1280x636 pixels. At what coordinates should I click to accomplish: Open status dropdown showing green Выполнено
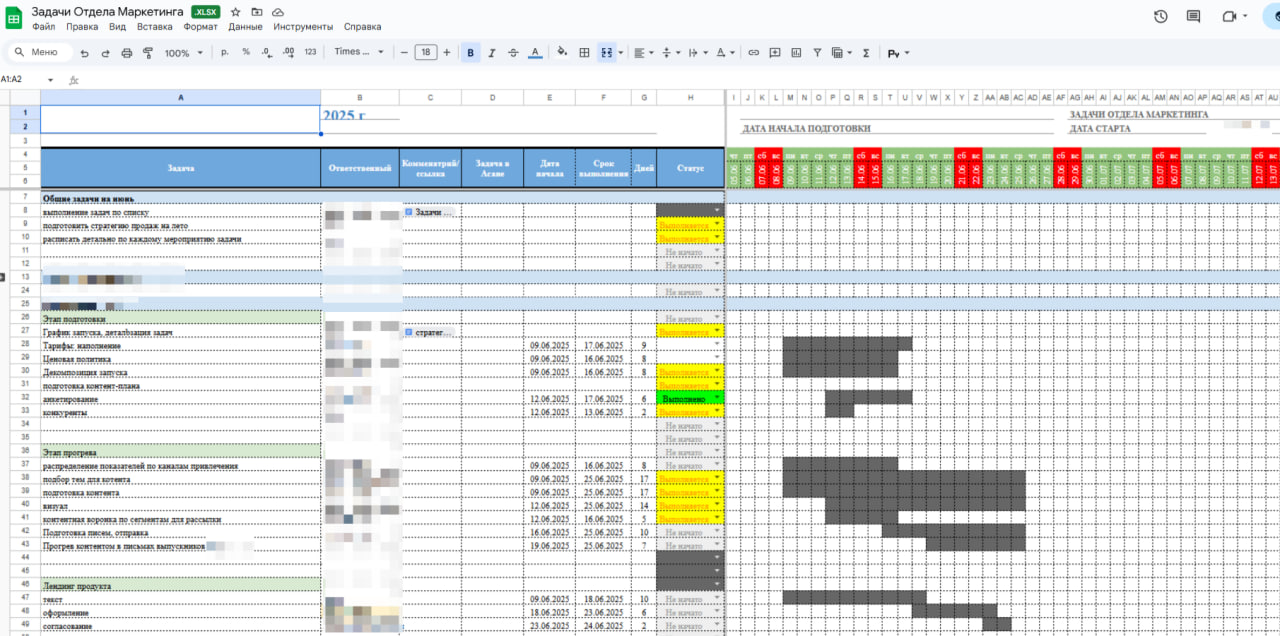[x=718, y=398]
